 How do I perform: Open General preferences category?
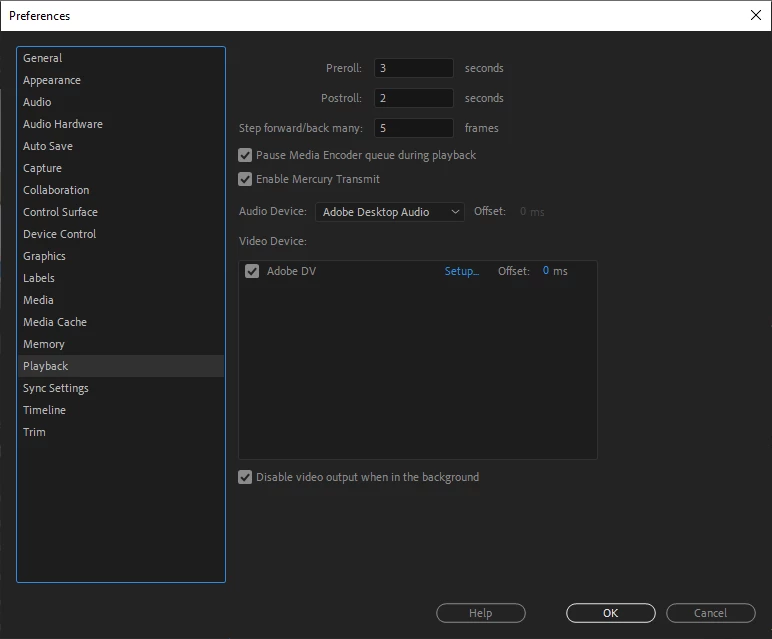[x=121, y=58]
